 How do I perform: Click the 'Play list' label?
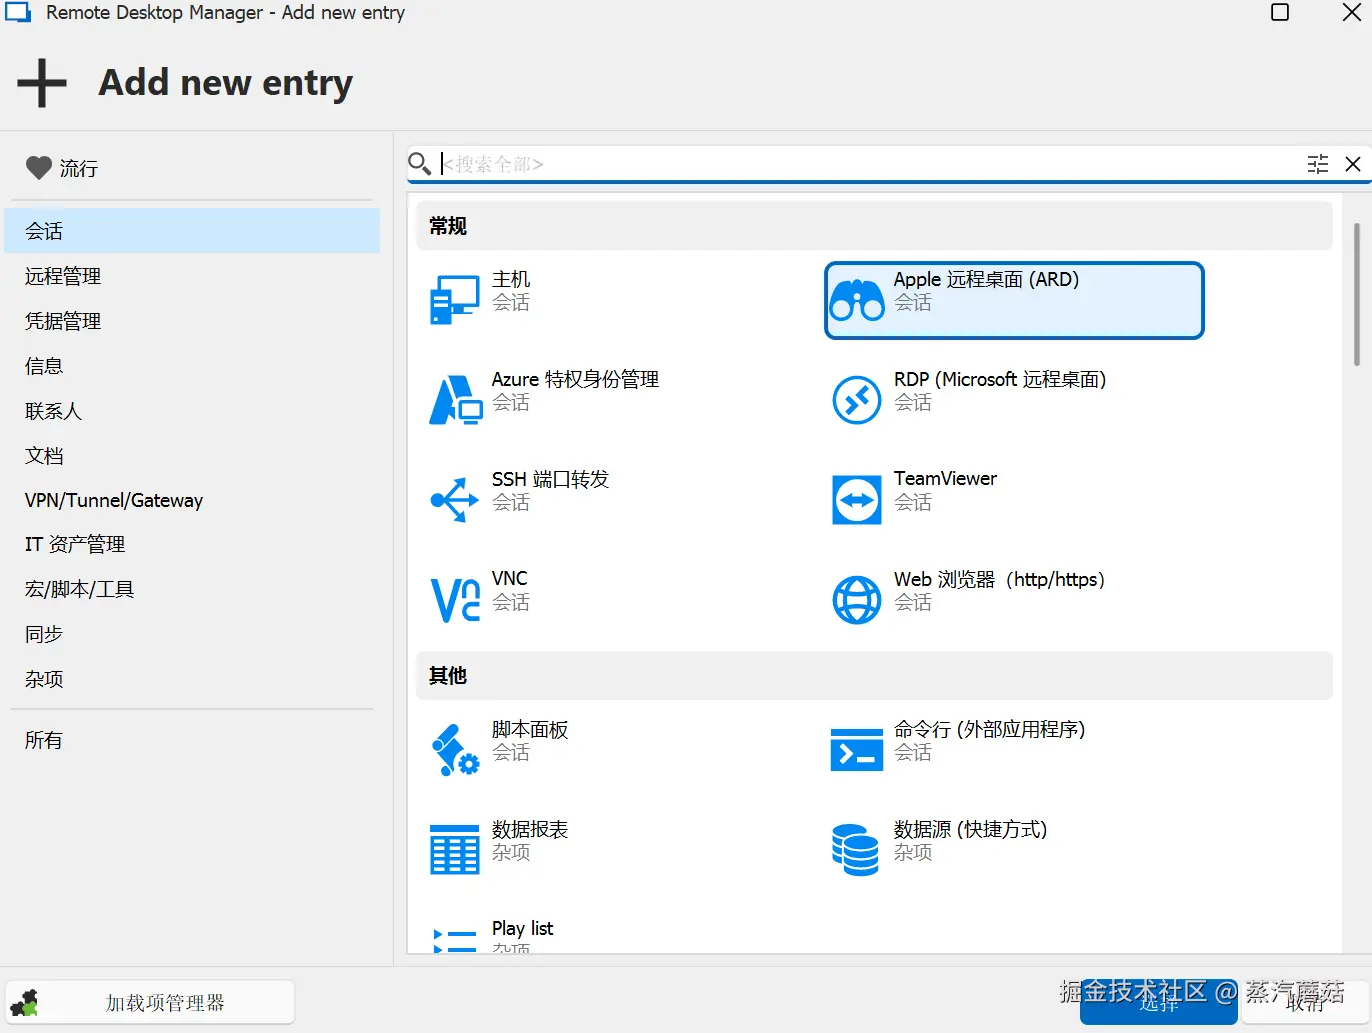pyautogui.click(x=522, y=929)
